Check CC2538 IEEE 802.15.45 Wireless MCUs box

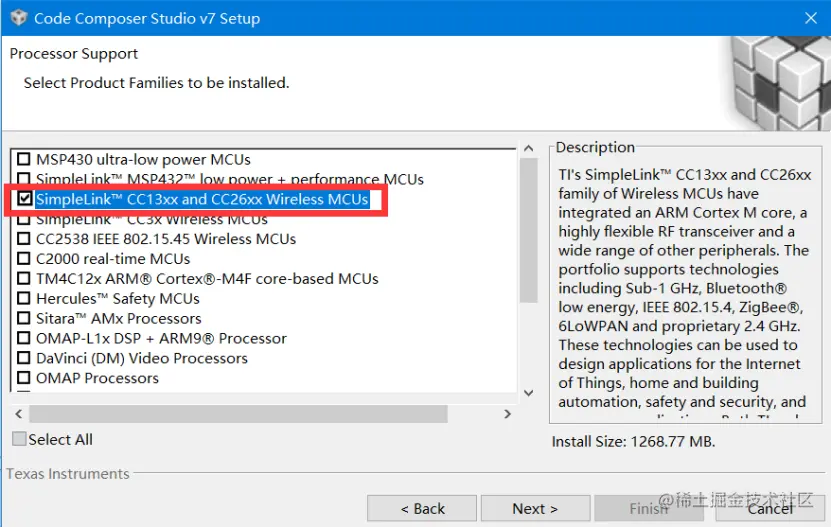point(24,239)
